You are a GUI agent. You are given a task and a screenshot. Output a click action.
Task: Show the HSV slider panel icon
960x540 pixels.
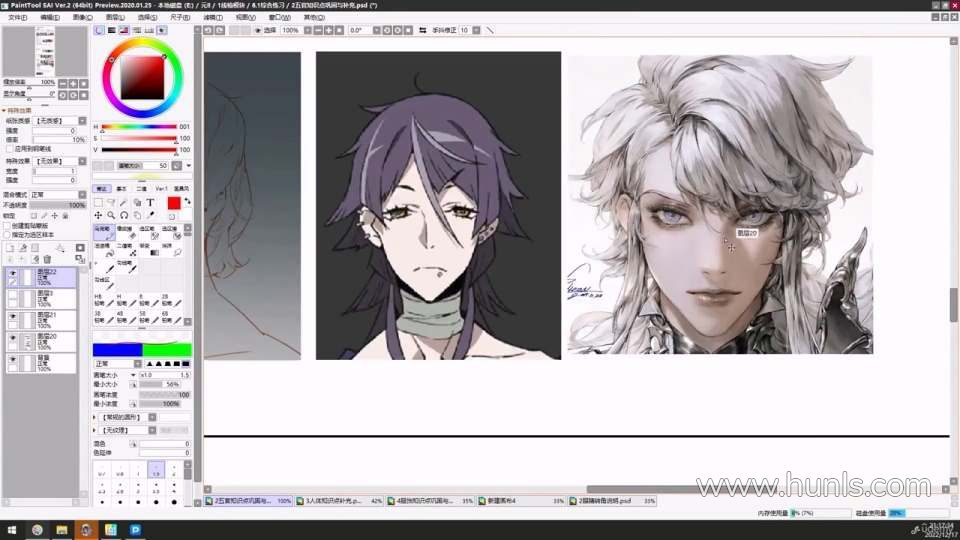pyautogui.click(x=124, y=30)
